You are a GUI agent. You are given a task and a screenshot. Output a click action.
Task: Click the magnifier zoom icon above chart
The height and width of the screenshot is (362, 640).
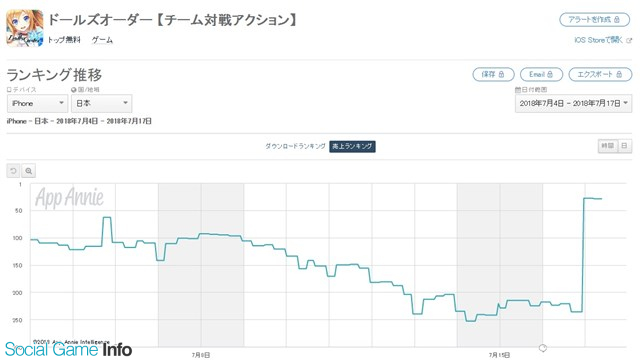29,171
